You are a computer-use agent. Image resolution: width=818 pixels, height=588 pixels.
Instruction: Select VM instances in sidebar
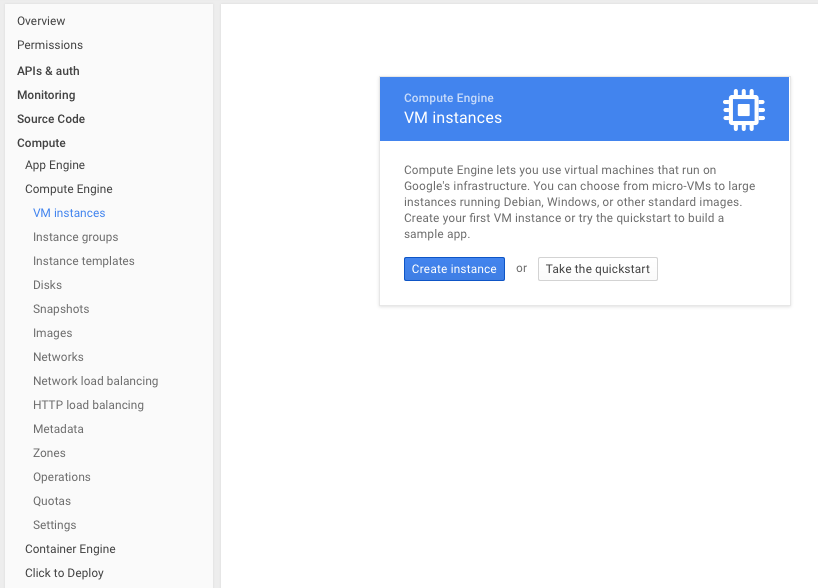point(69,213)
